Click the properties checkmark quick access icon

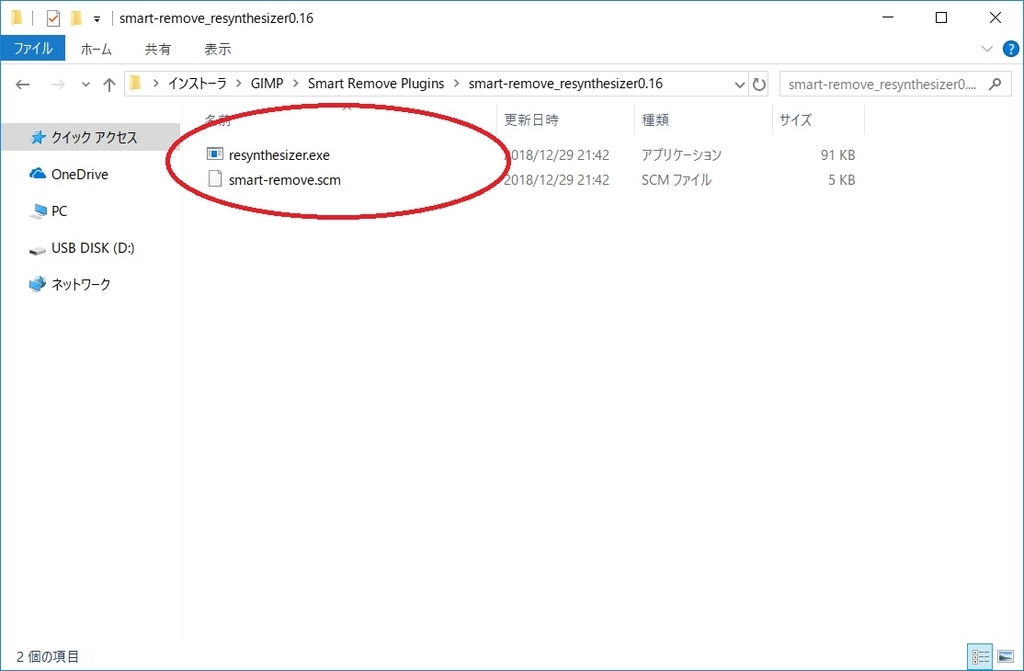53,18
